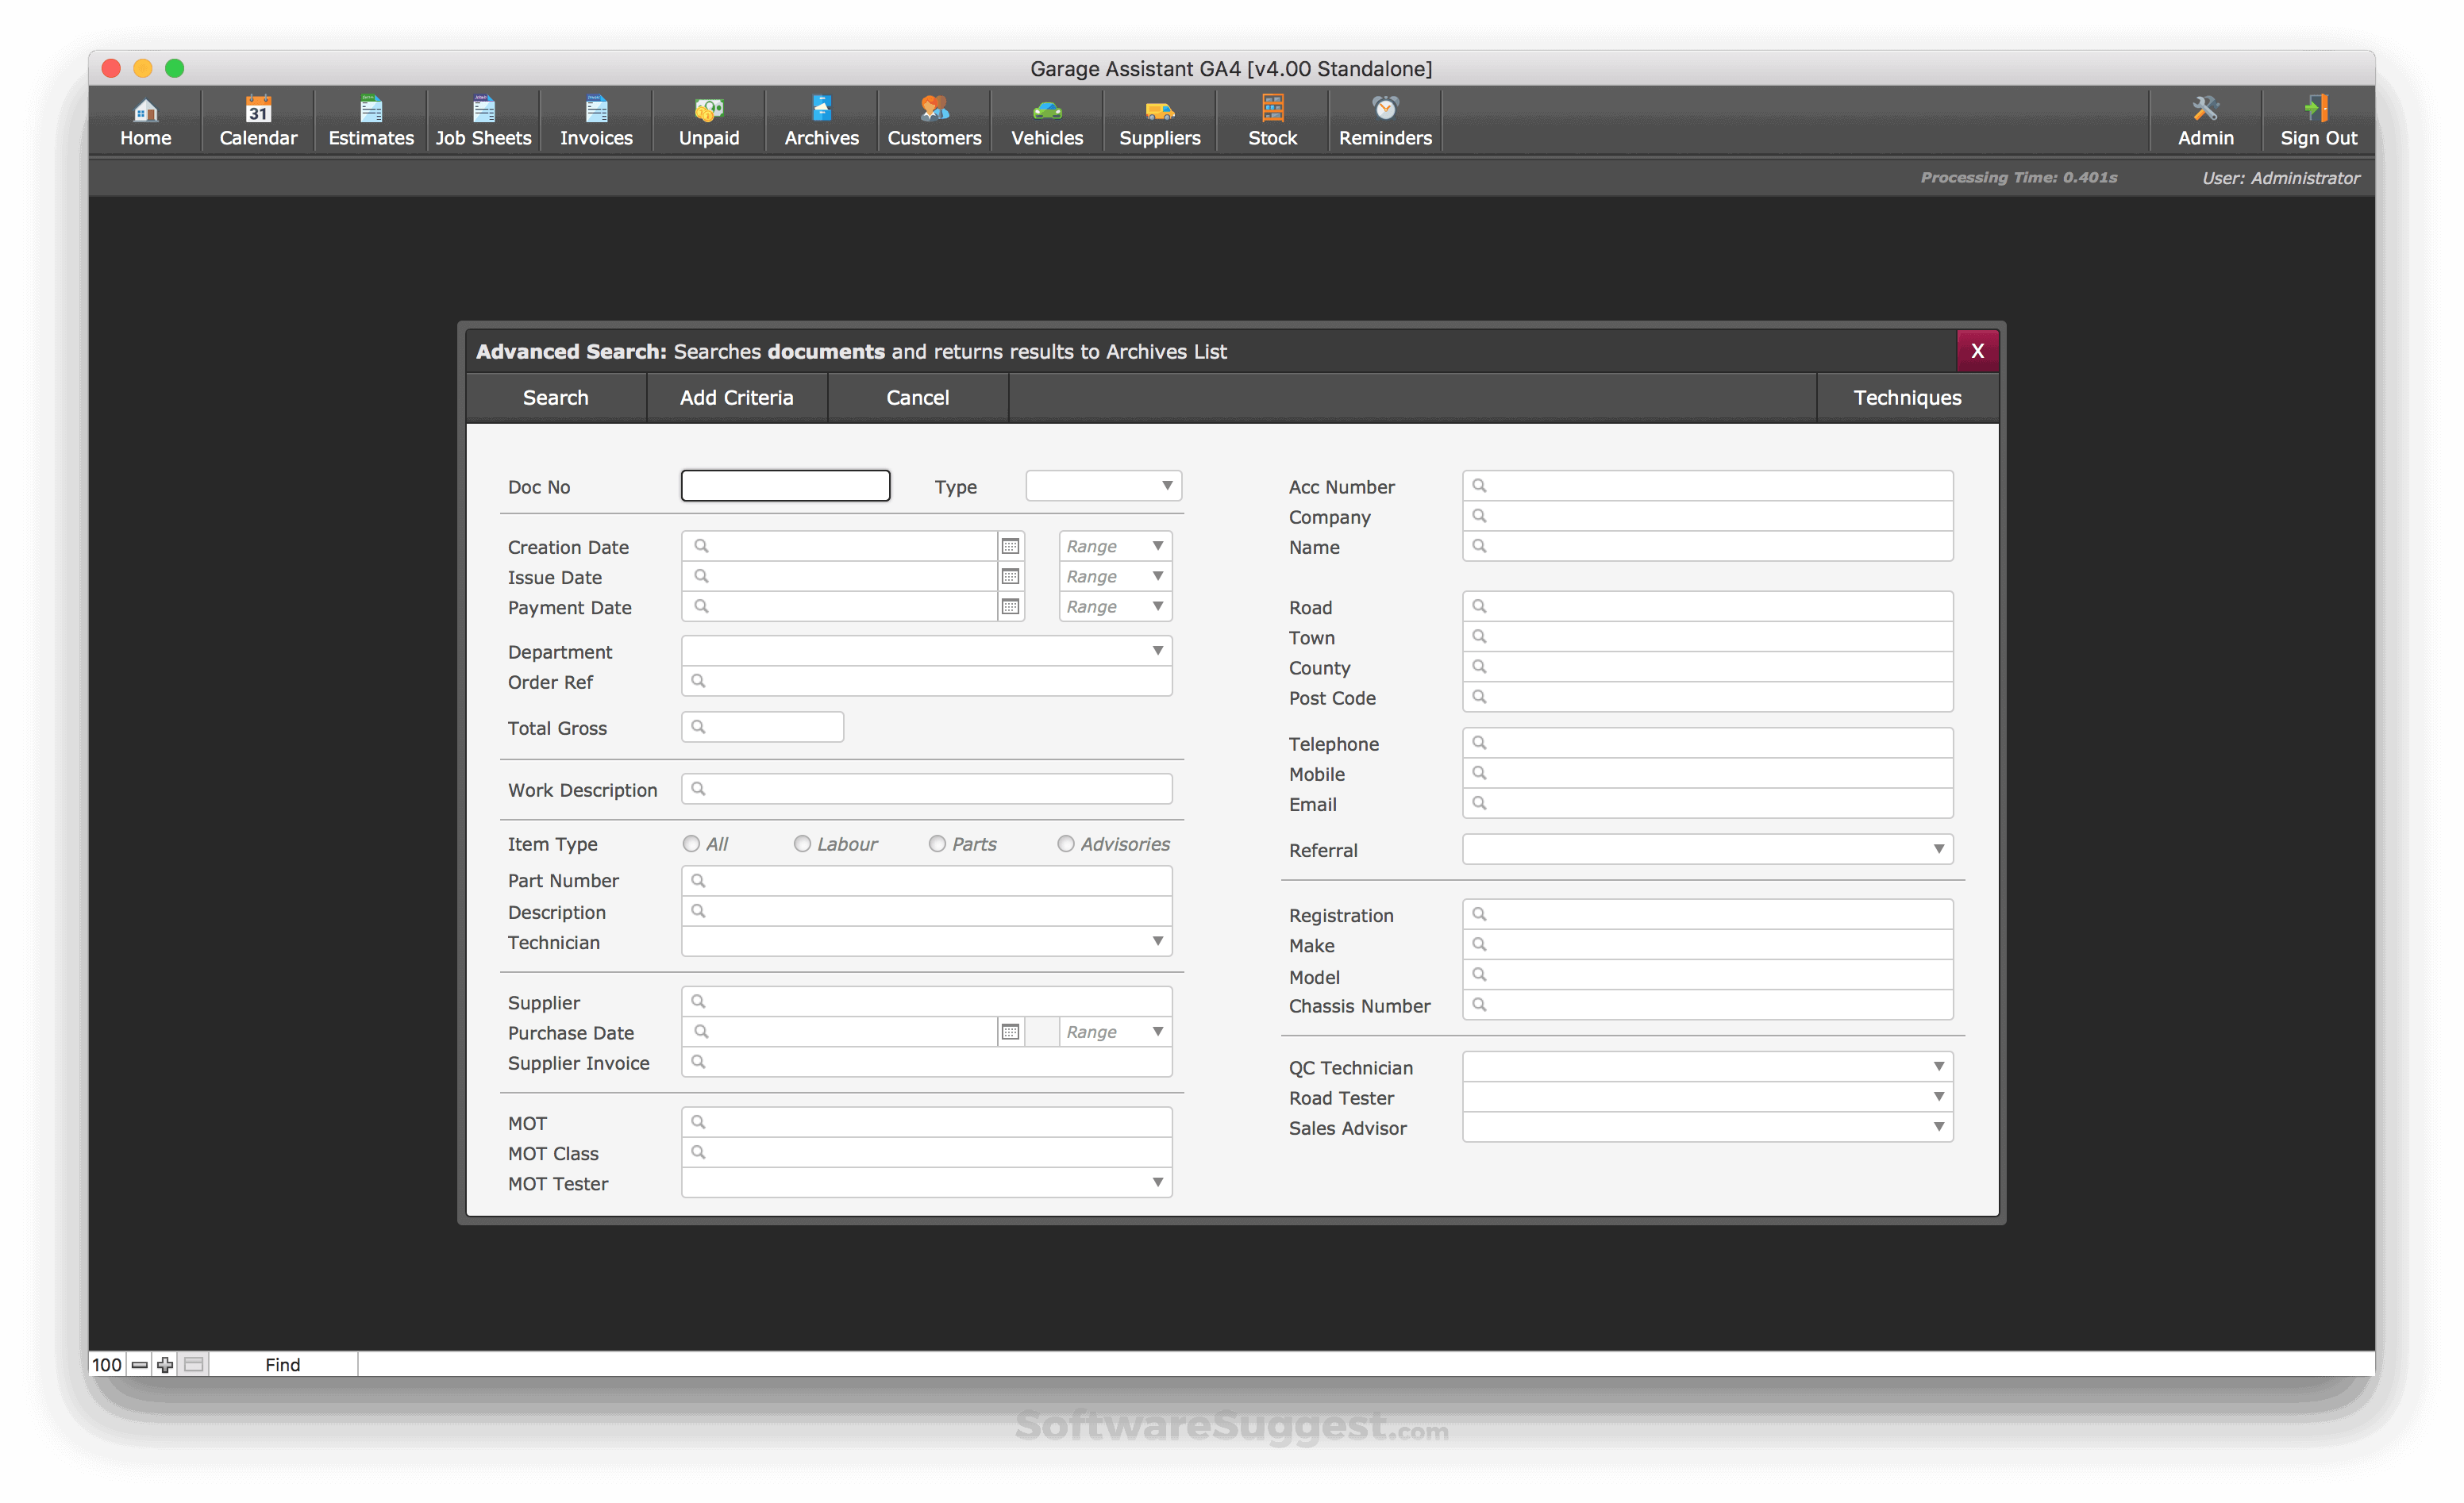Select the Advisories item type radio button
The width and height of the screenshot is (2464, 1503).
click(x=1065, y=843)
